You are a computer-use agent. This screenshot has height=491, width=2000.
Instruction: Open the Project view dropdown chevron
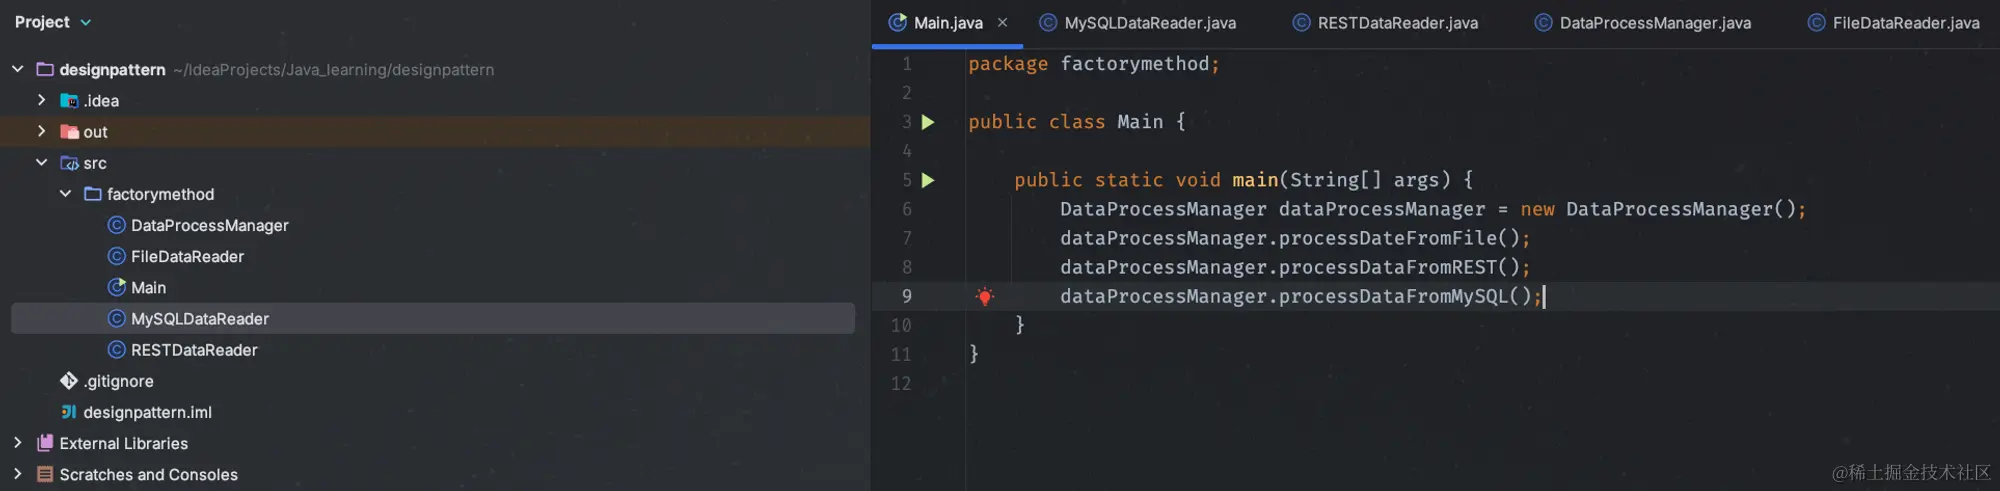tap(85, 22)
